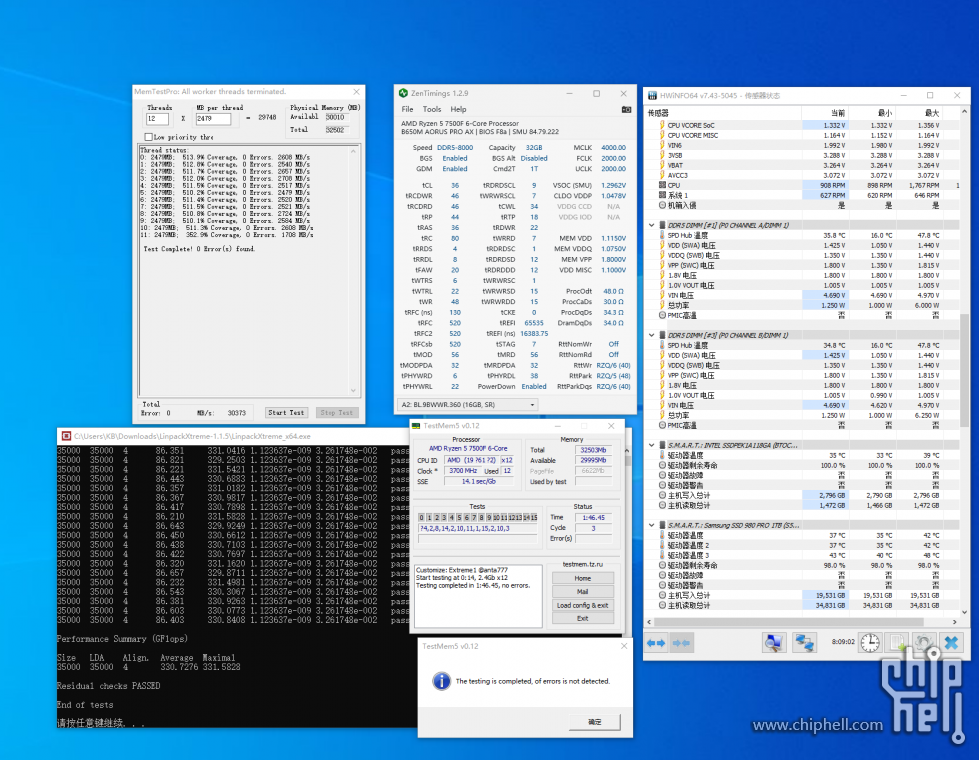
Task: Click LinpackXtreme console title bar icon
Action: tap(66, 437)
